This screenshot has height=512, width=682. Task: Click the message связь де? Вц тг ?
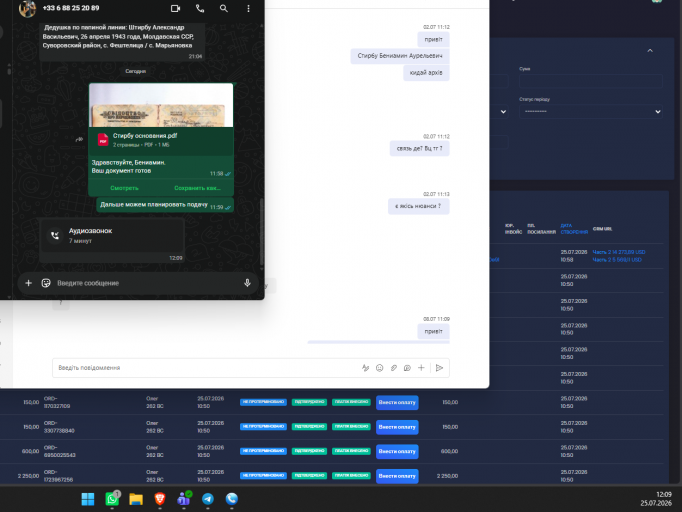419,148
